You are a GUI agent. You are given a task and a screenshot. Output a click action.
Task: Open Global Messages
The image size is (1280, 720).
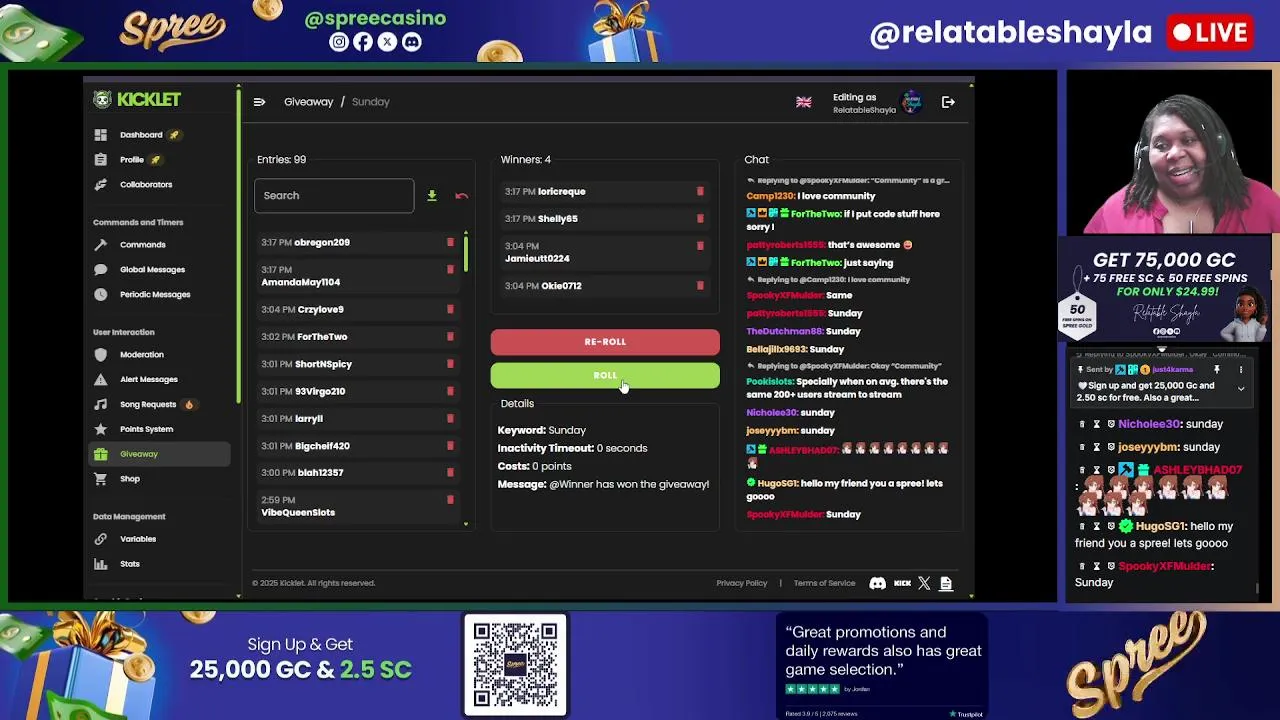coord(152,270)
